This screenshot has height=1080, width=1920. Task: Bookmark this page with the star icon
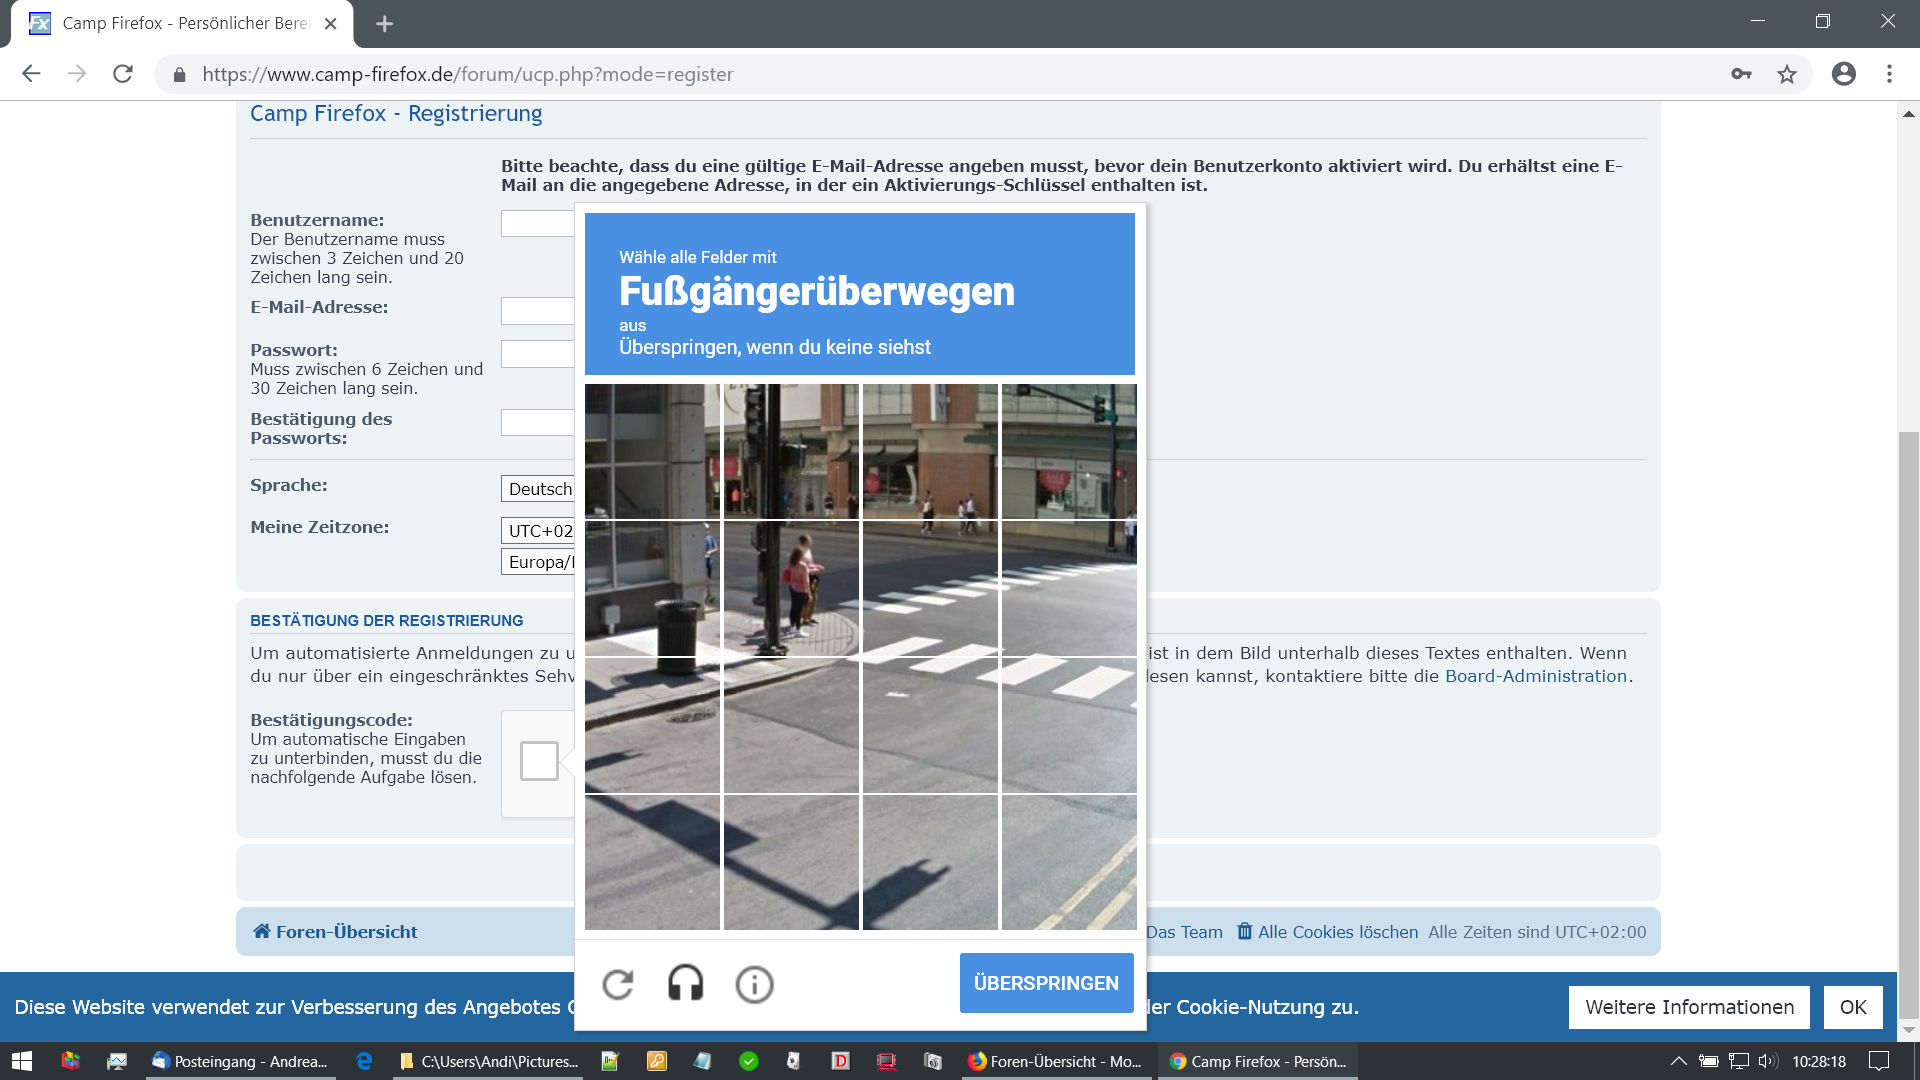[1787, 74]
